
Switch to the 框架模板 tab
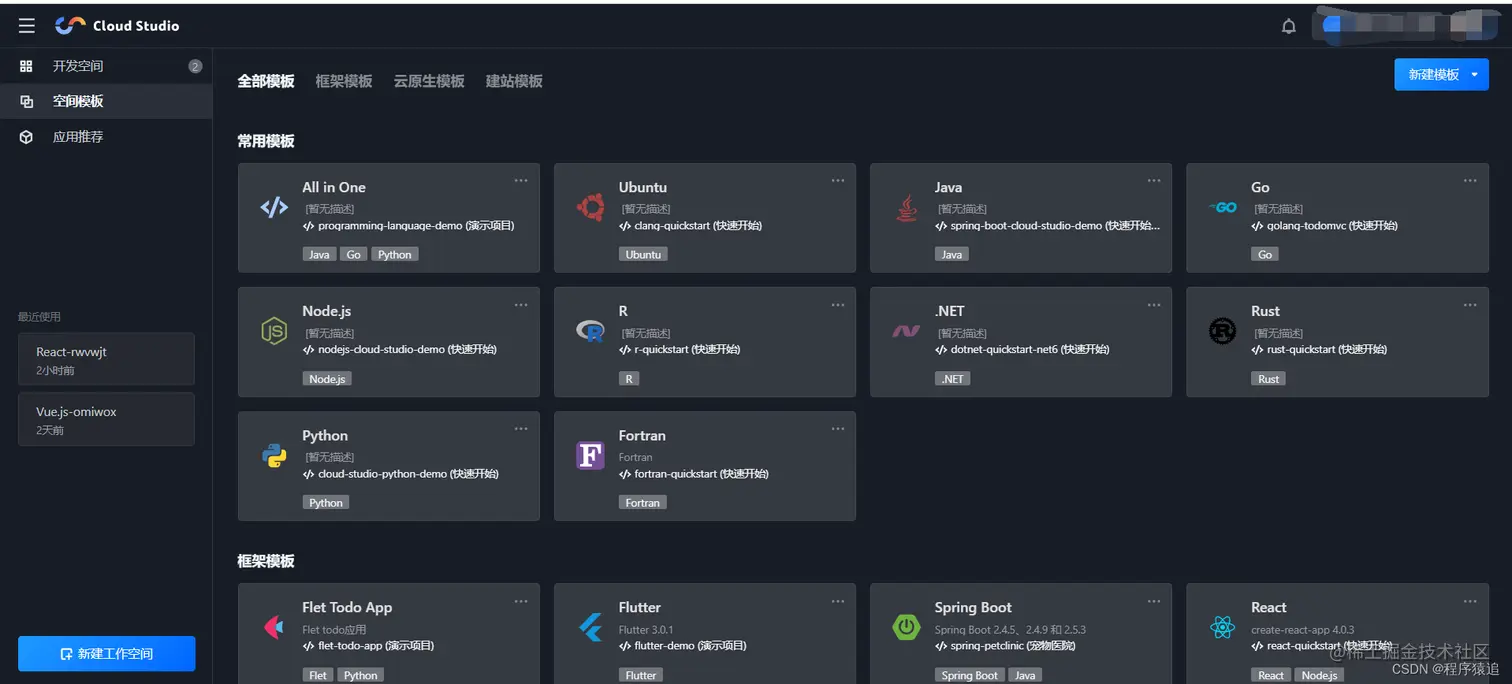pos(344,81)
